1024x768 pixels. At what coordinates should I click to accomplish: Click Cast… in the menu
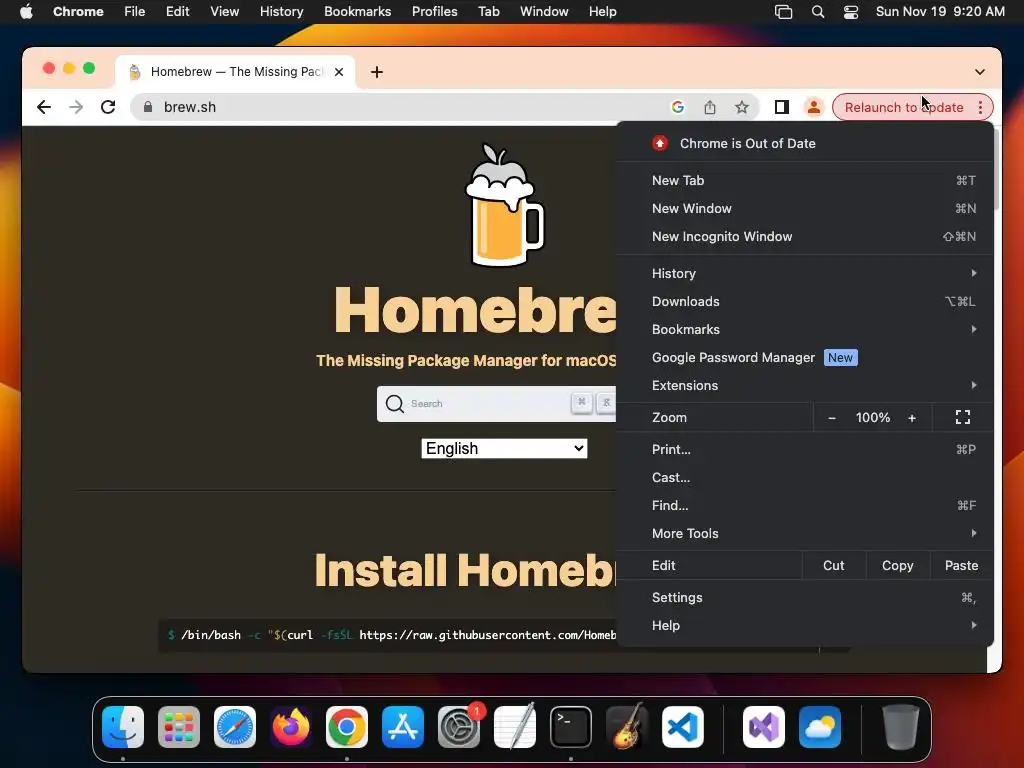point(805,478)
